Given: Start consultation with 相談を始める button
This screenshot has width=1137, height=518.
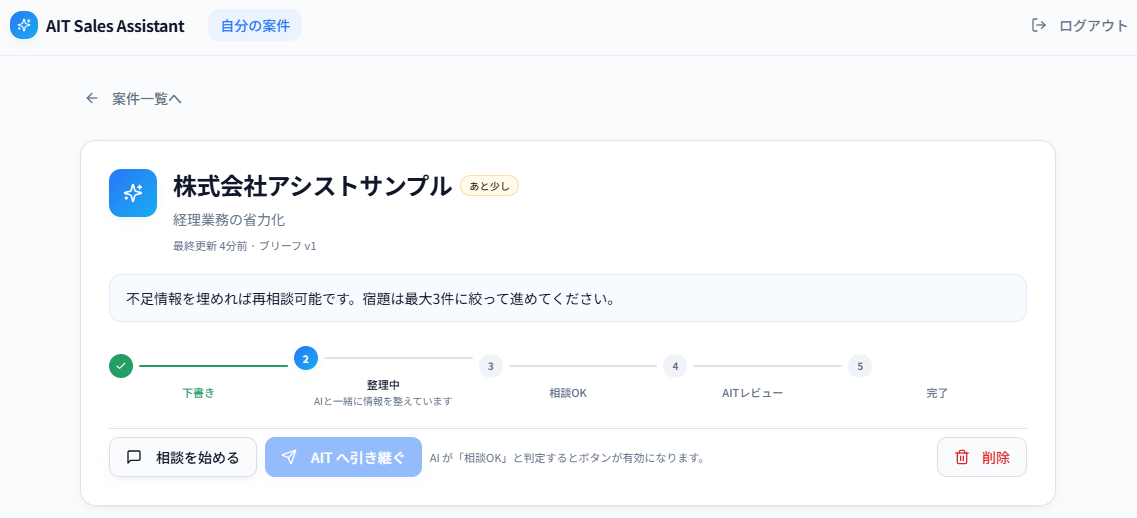Looking at the screenshot, I should click(x=183, y=457).
